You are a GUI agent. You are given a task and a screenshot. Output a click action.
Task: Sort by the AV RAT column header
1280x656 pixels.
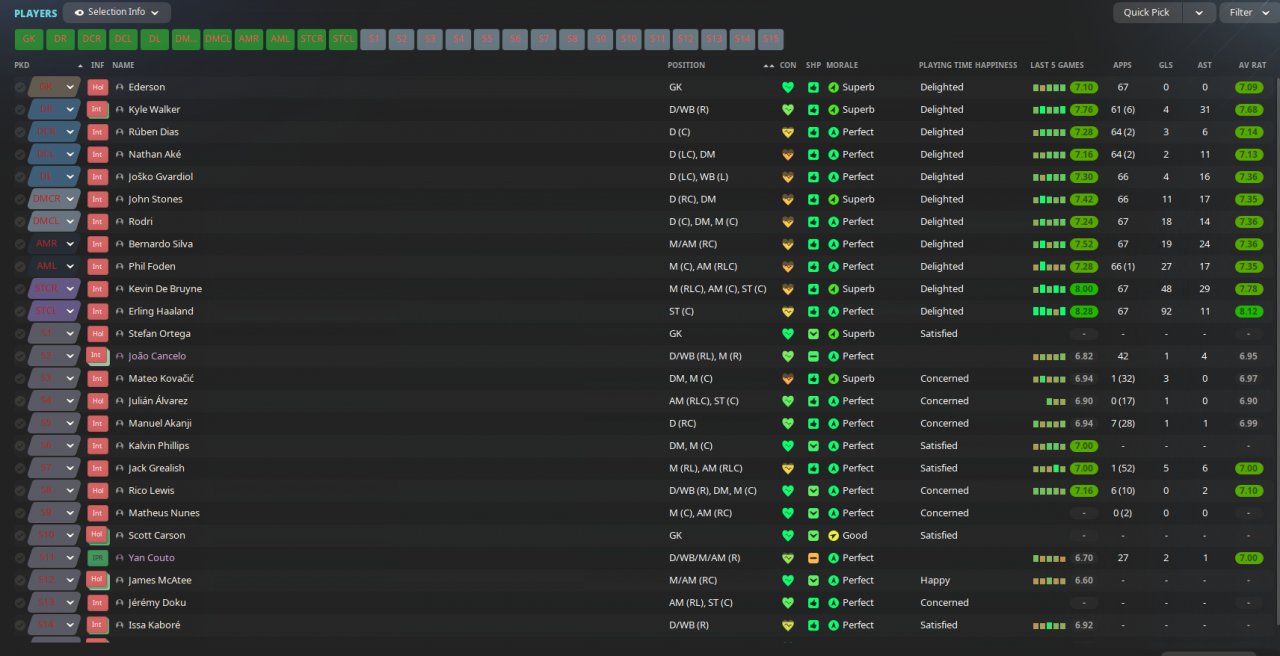click(x=1252, y=65)
